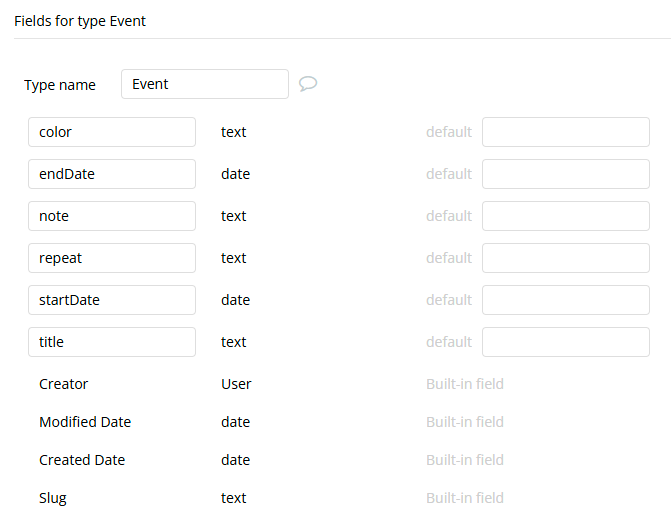This screenshot has width=671, height=527.
Task: Click the title field name box
Action: click(x=111, y=342)
